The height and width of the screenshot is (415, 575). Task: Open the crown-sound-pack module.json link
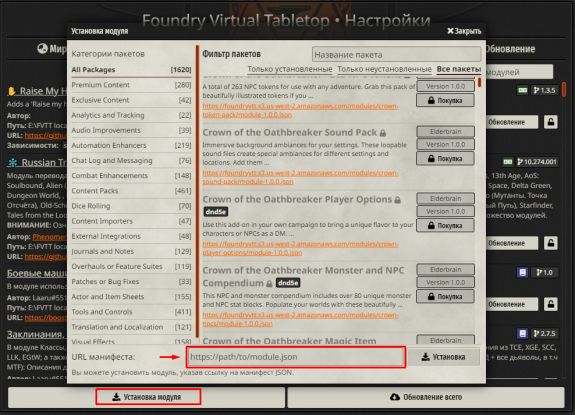300,177
